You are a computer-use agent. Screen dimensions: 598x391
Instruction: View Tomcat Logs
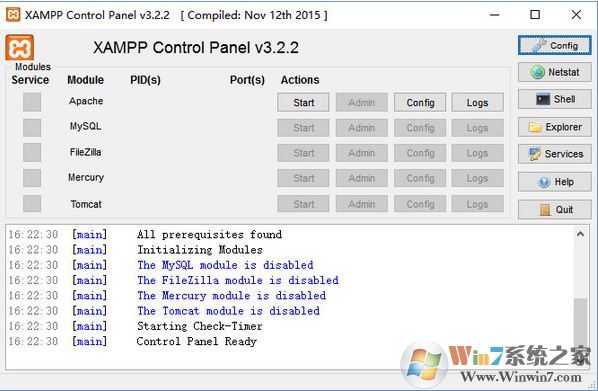tap(477, 204)
